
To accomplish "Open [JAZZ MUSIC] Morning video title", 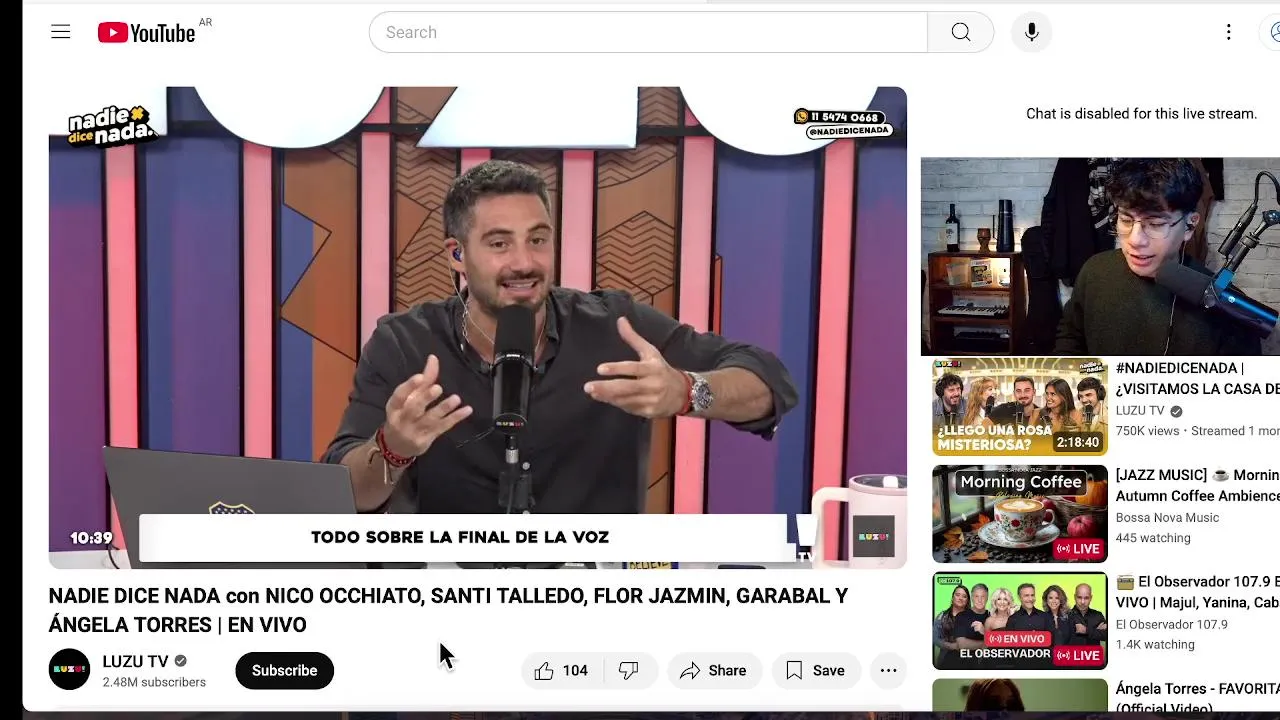I will click(x=1197, y=485).
